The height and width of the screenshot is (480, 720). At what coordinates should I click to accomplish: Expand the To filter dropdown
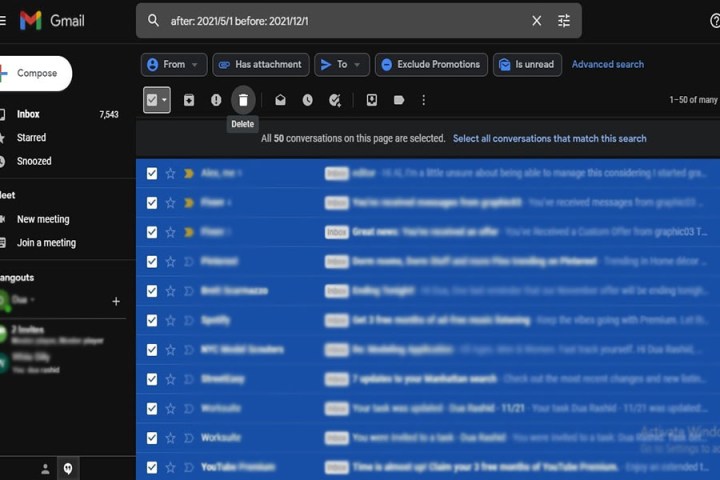(x=342, y=64)
